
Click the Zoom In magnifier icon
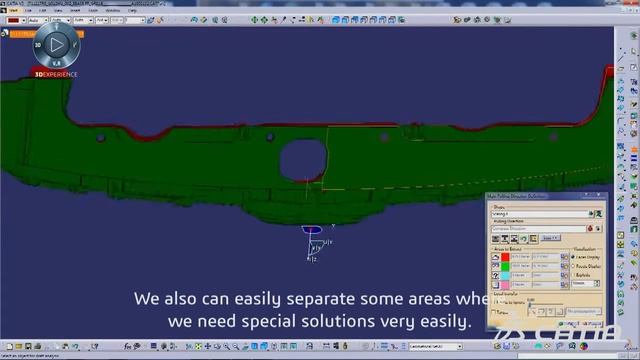pyautogui.click(x=227, y=347)
